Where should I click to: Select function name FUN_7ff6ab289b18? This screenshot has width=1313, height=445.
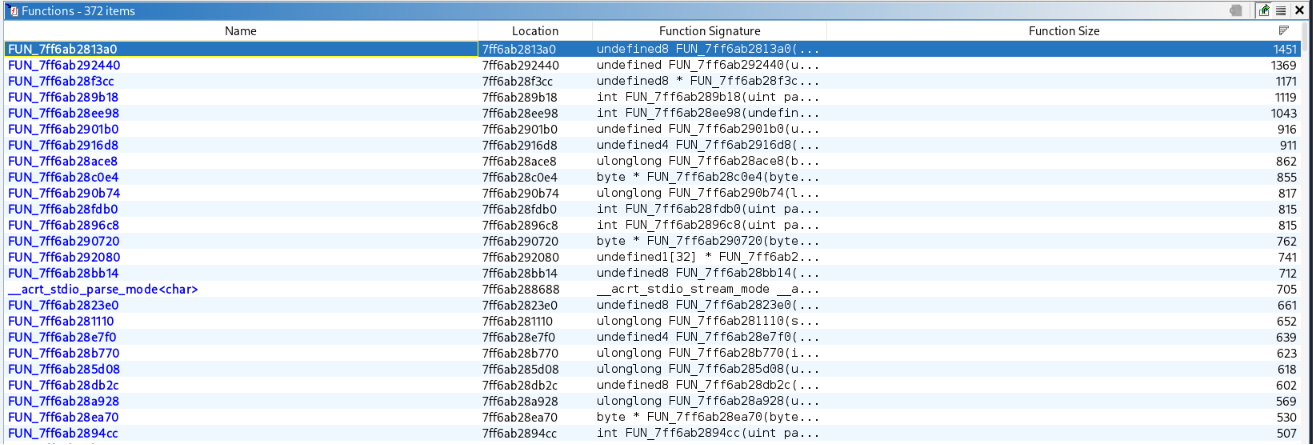(x=63, y=97)
